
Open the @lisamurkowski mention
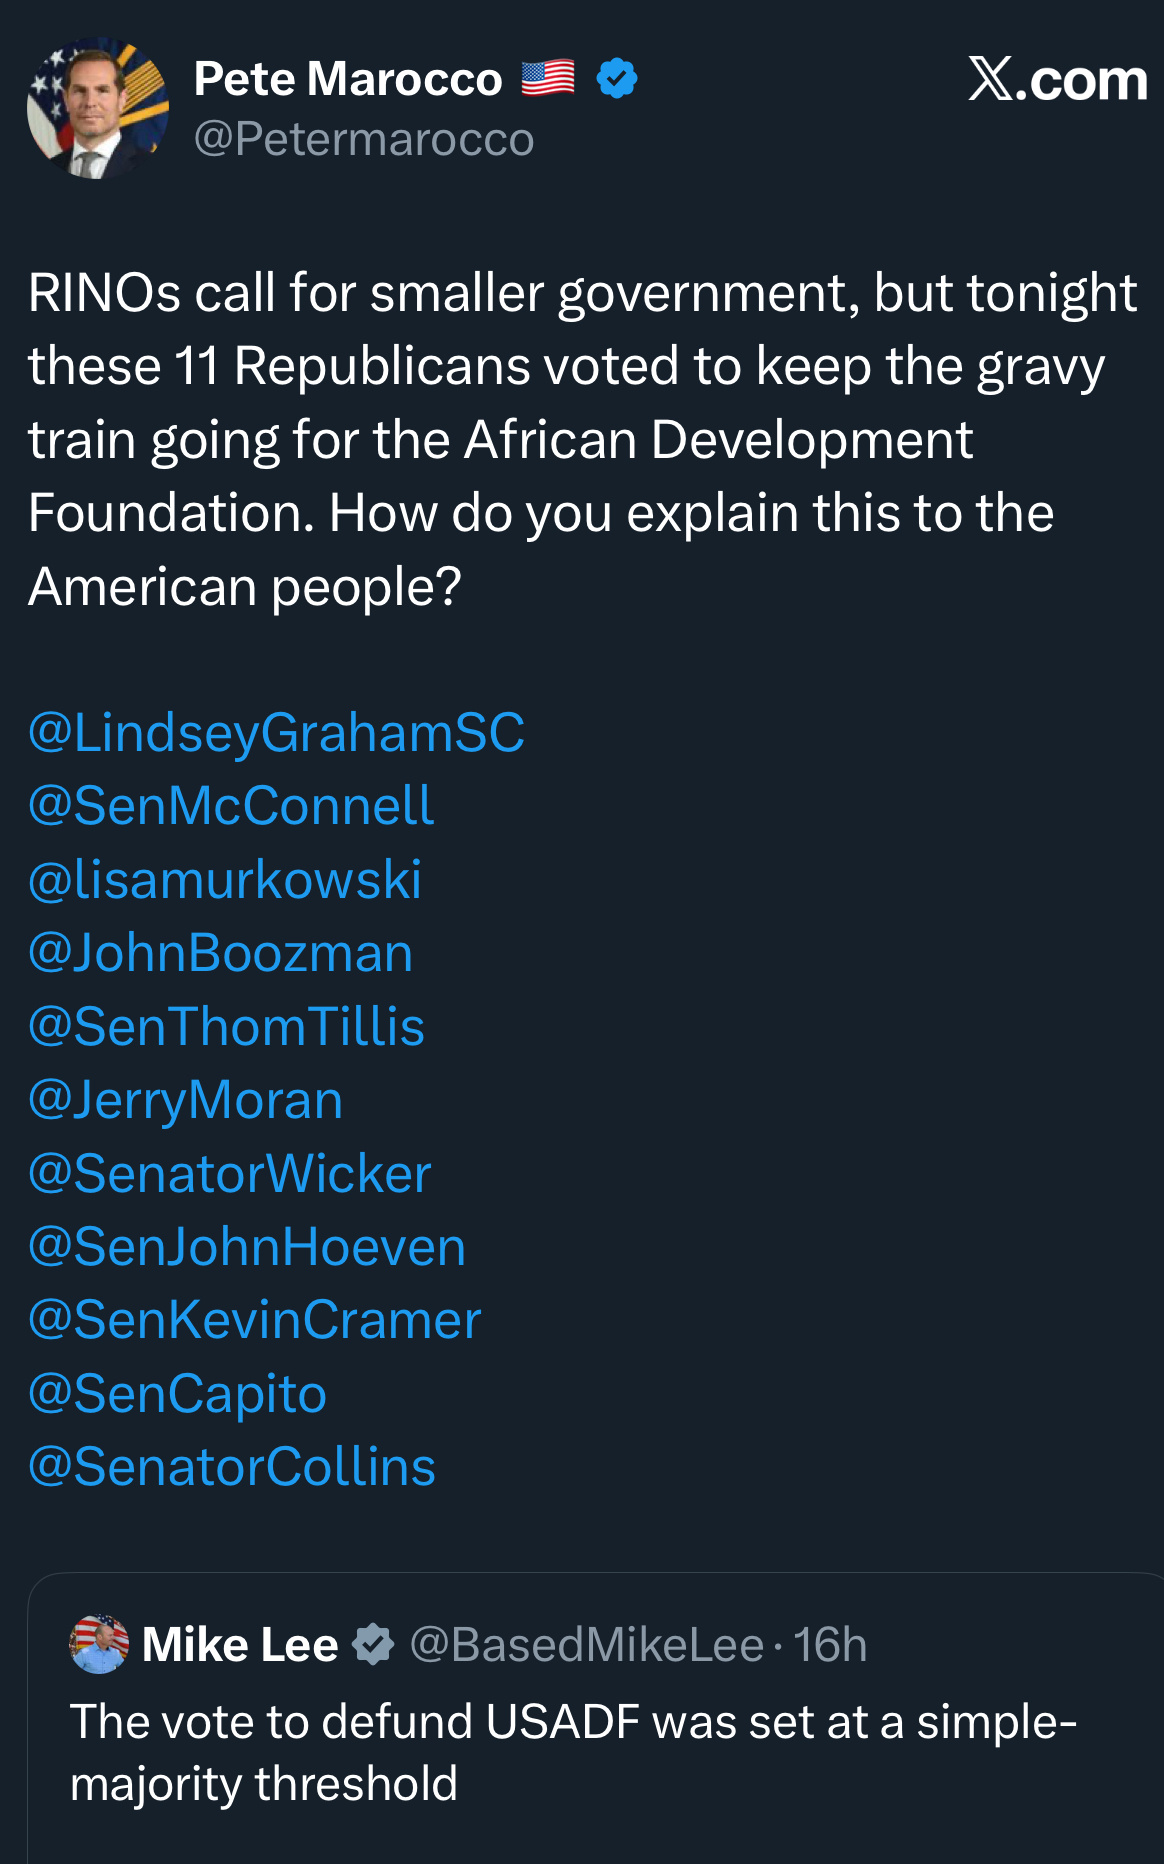pyautogui.click(x=225, y=880)
